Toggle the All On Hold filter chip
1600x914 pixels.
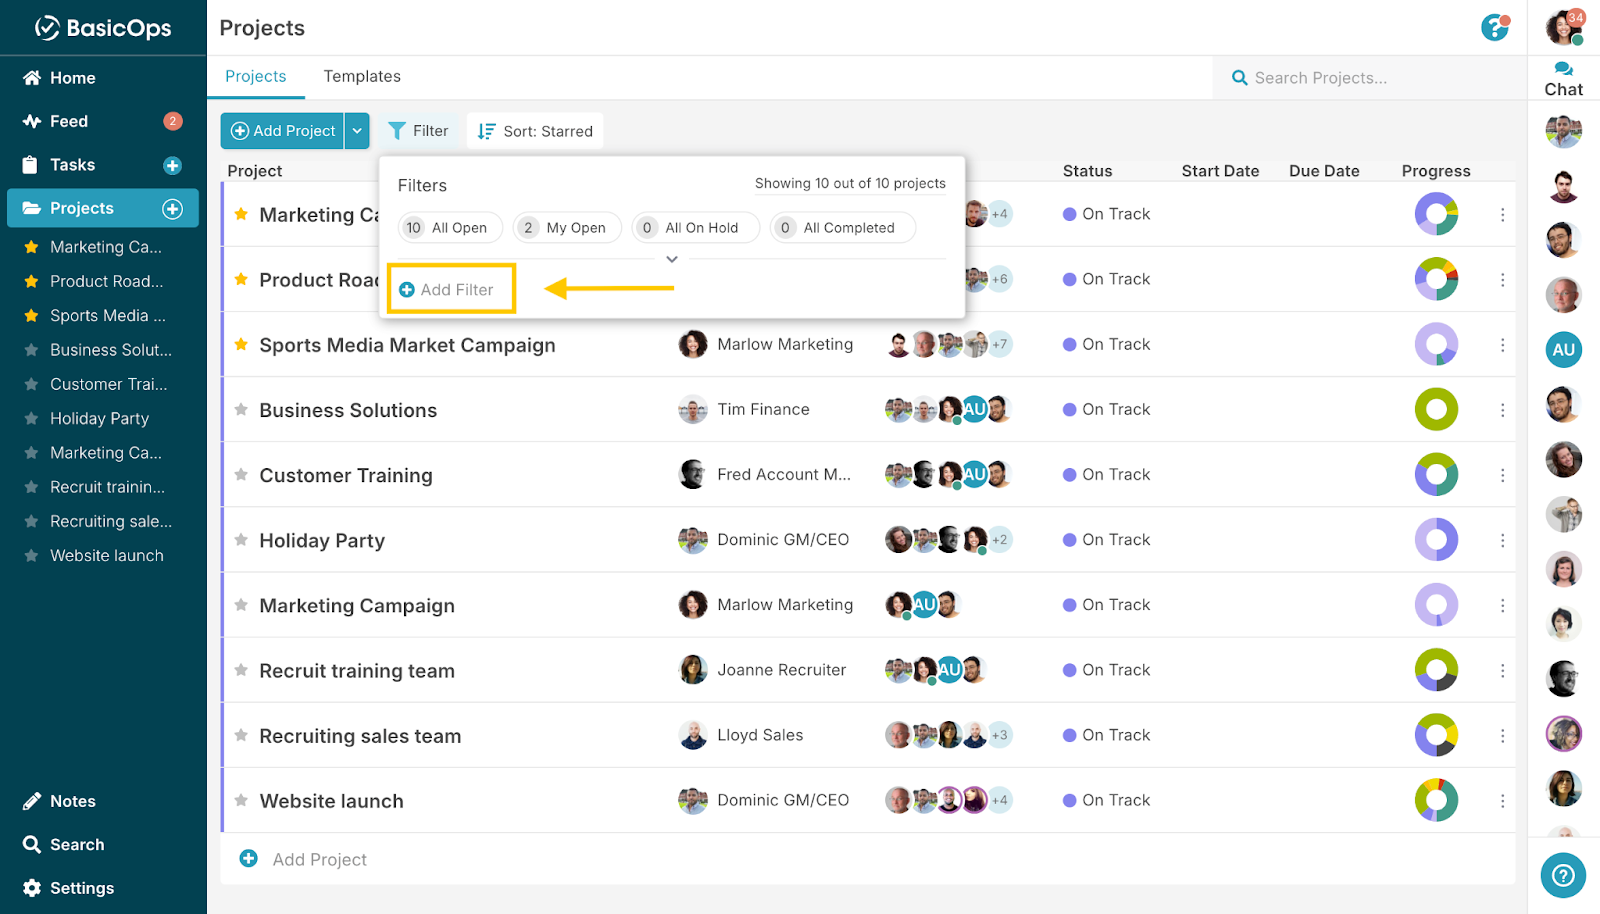point(694,228)
